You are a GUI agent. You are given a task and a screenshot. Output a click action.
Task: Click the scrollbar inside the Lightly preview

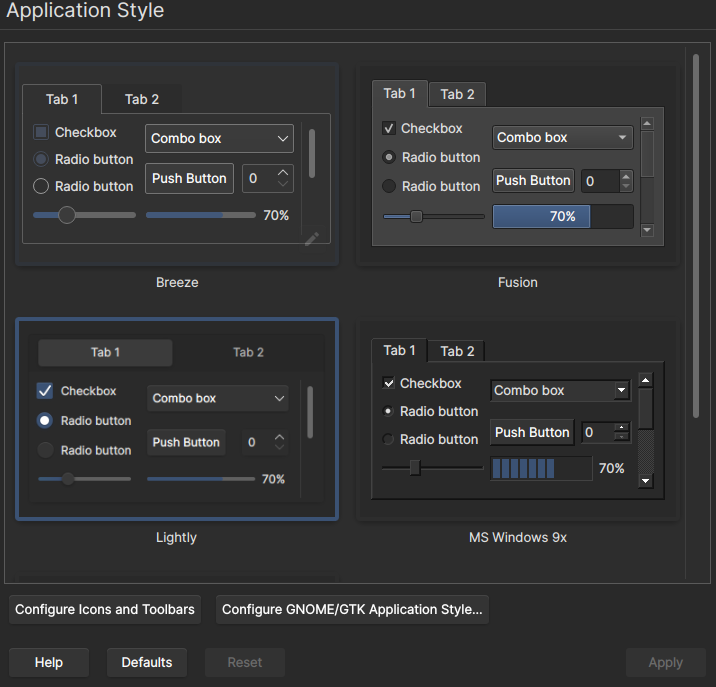310,412
